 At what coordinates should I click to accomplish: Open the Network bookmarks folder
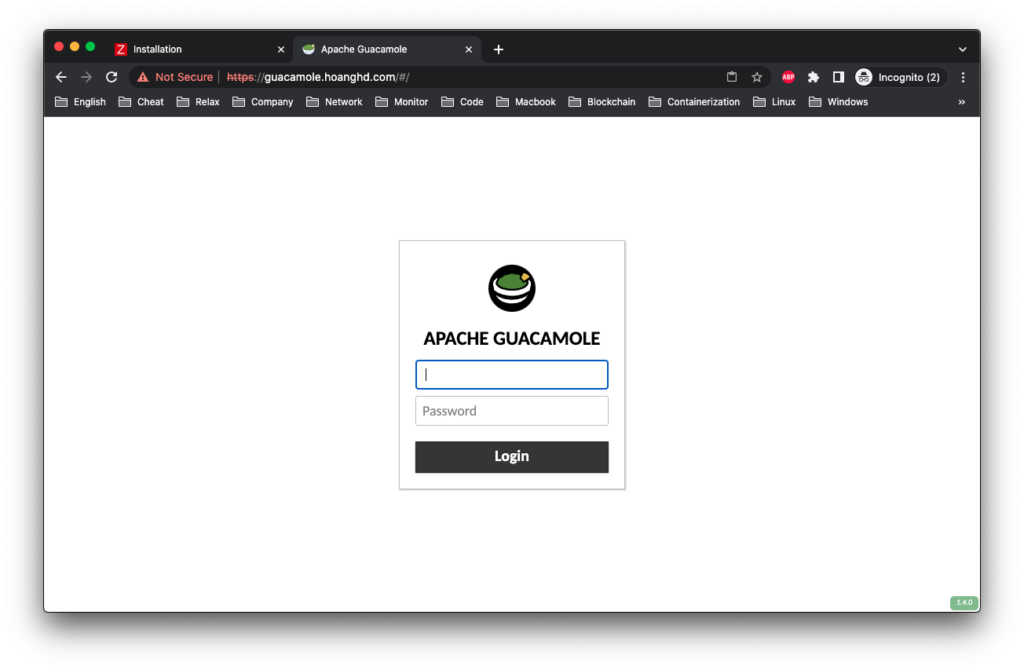click(x=334, y=102)
